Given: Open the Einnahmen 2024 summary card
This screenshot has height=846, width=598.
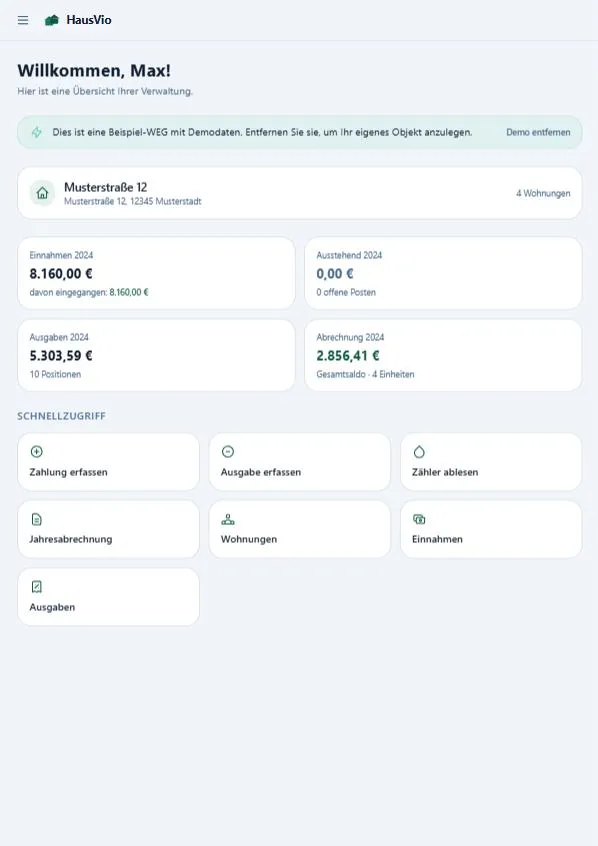Looking at the screenshot, I should (156, 273).
